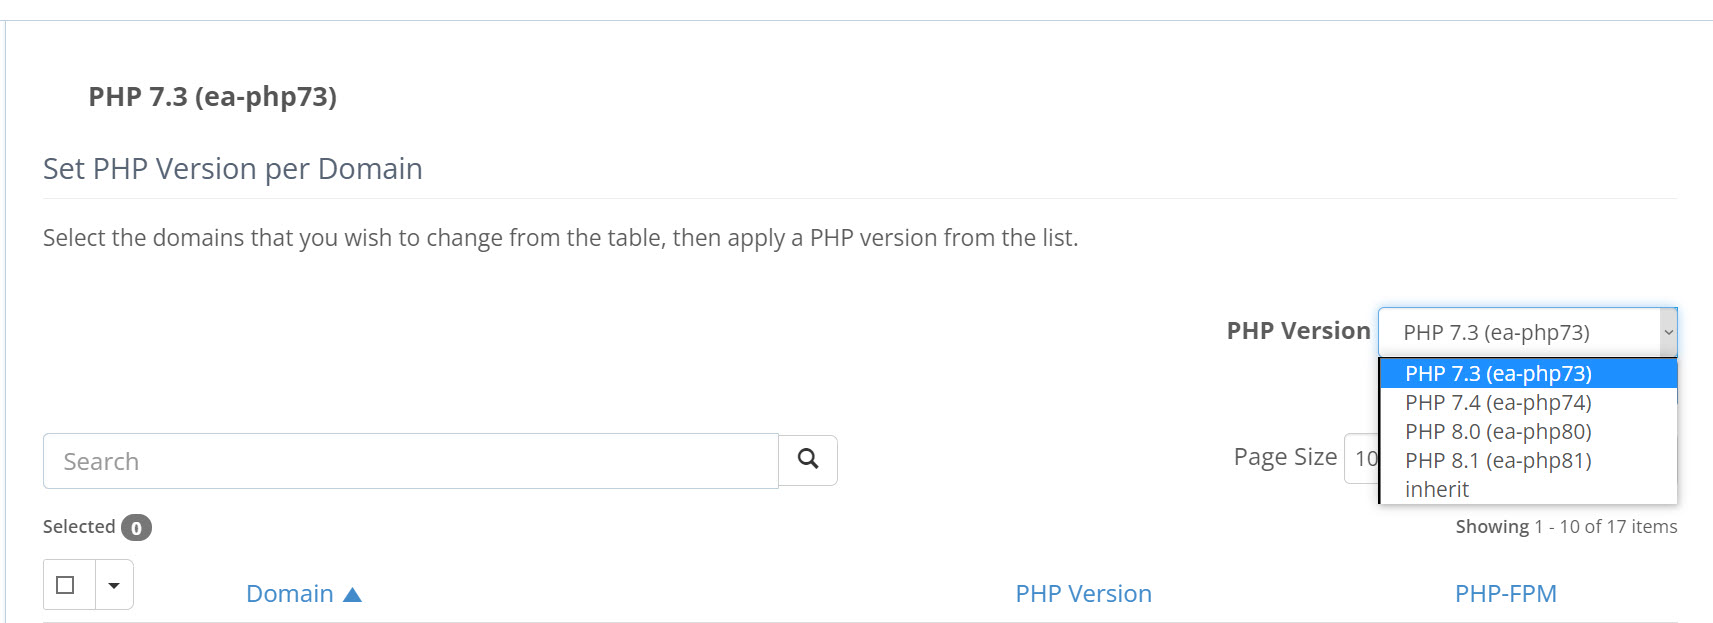Click the dropdown arrow next to select-all checkbox
The image size is (1713, 623).
click(x=112, y=584)
